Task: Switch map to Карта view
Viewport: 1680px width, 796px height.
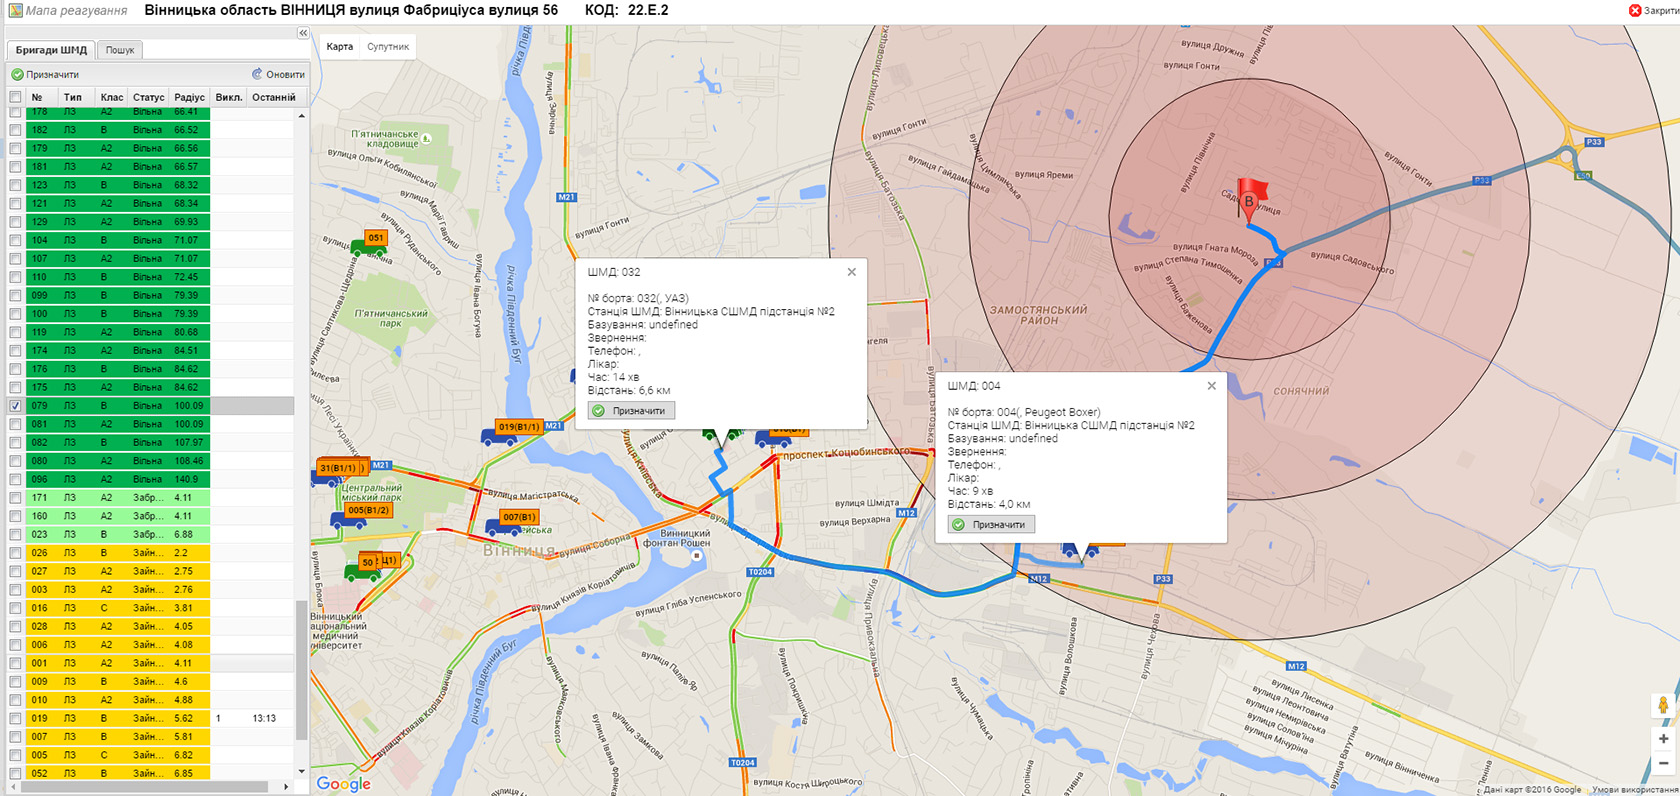Action: pyautogui.click(x=340, y=47)
